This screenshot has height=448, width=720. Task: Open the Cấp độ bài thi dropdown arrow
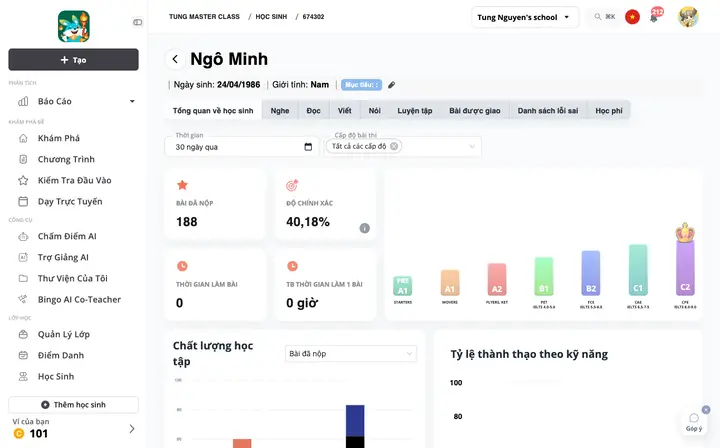[472, 146]
